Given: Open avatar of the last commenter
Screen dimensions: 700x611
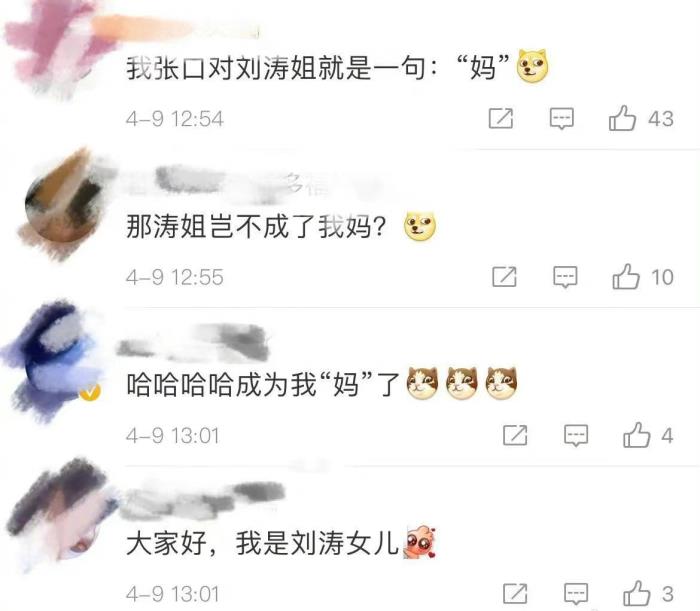Looking at the screenshot, I should click(60, 513).
